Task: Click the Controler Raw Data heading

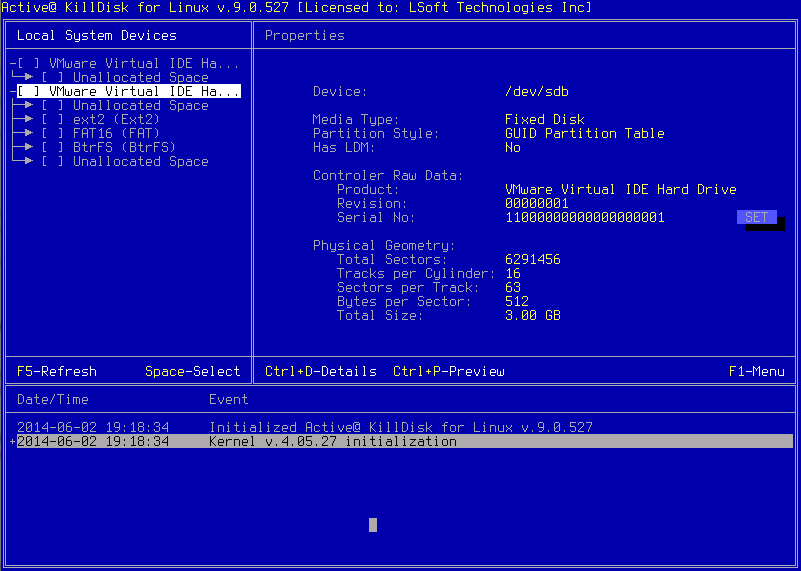Action: 388,176
